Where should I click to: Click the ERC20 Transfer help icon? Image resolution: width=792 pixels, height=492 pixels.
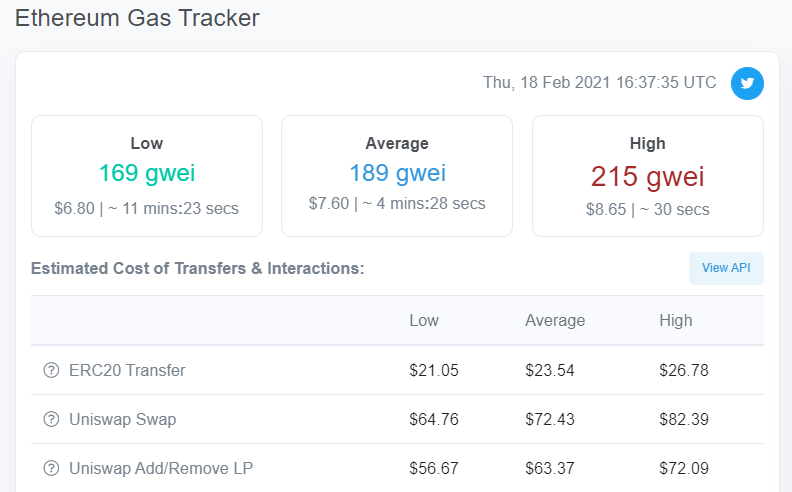tap(51, 370)
